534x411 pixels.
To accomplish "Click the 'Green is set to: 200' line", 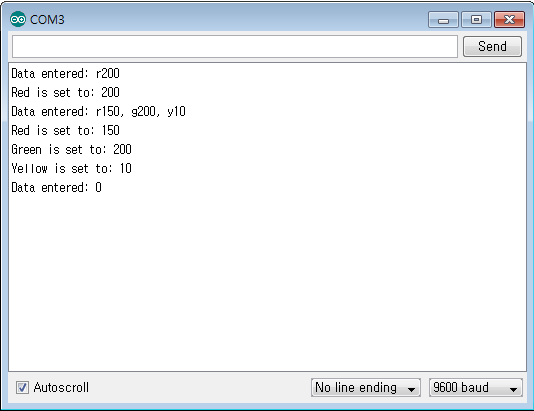I will 72,149.
